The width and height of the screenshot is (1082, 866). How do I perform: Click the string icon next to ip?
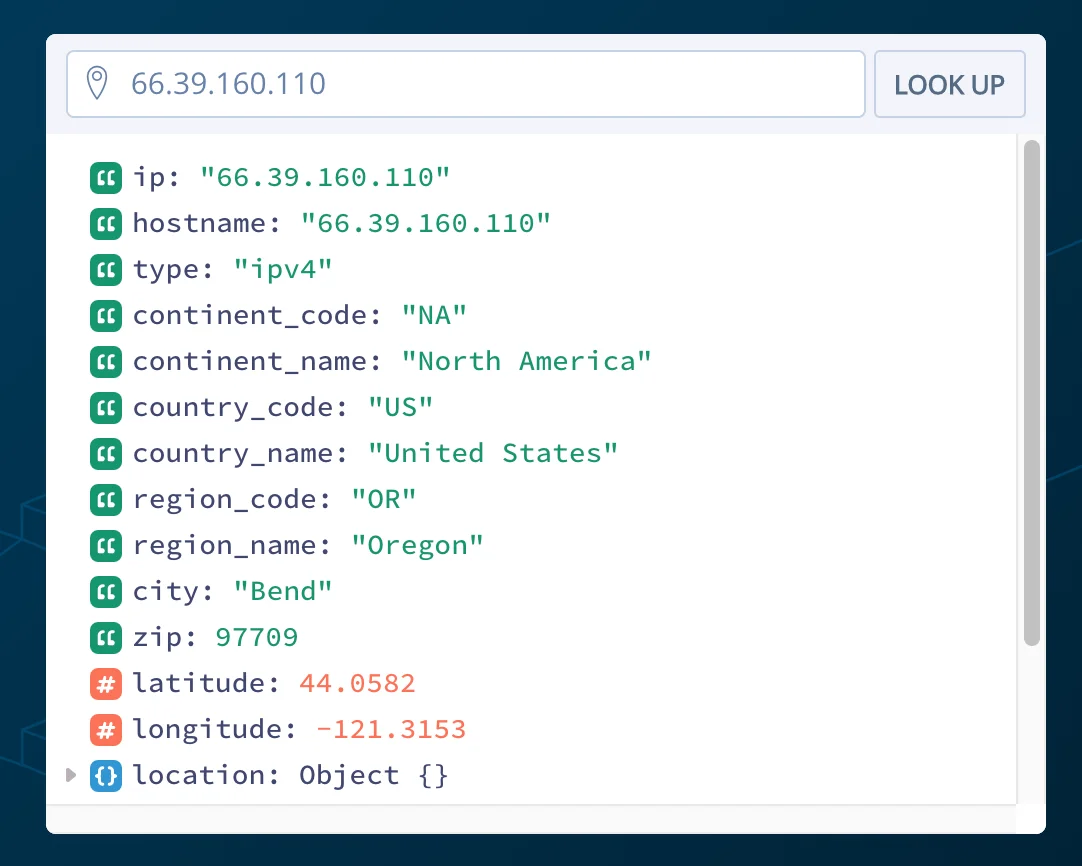106,177
